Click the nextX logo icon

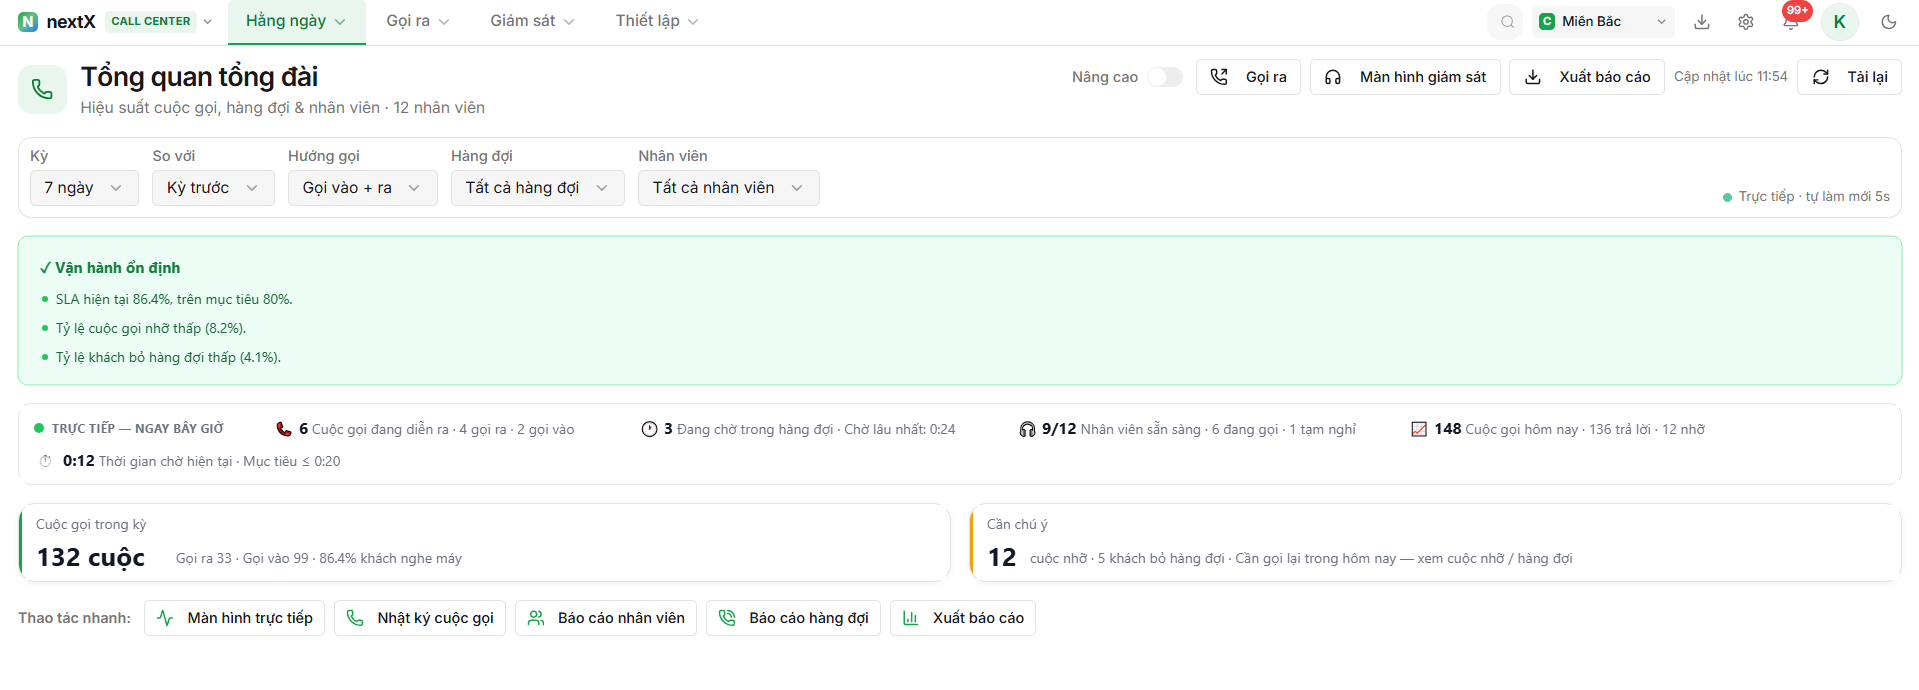coord(28,21)
